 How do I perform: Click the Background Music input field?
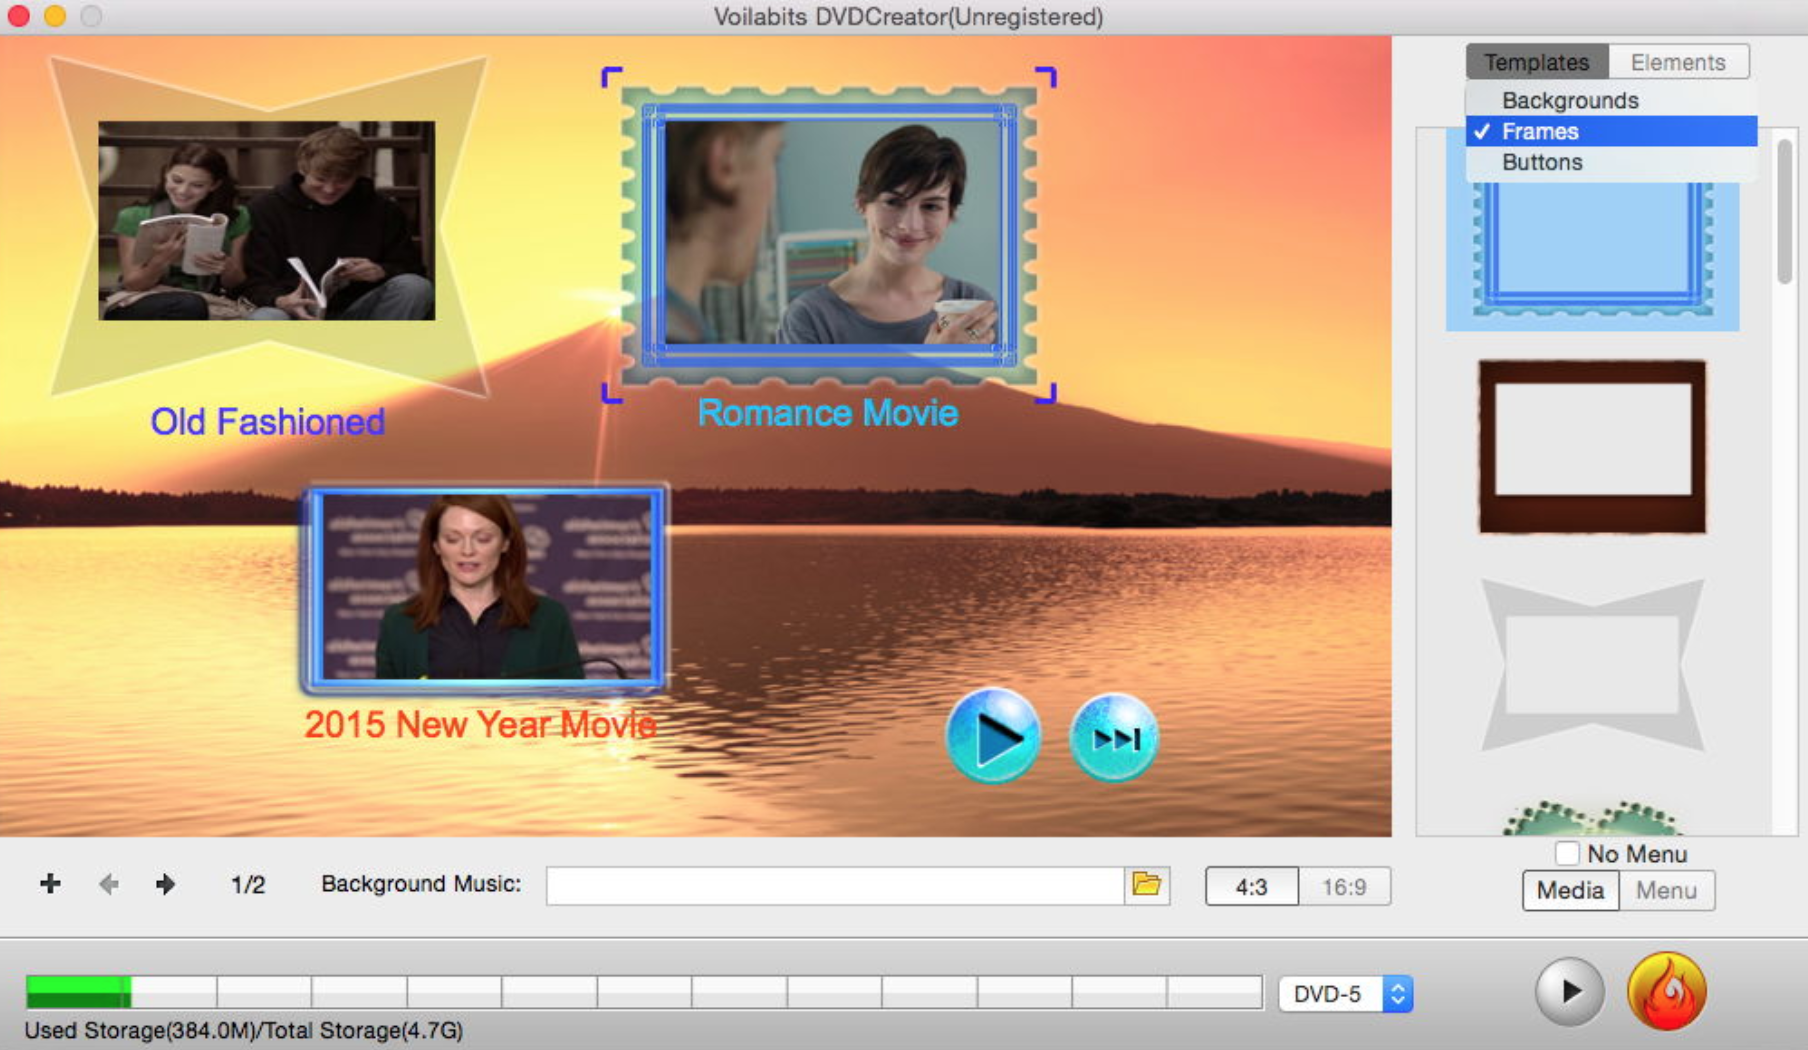point(834,886)
